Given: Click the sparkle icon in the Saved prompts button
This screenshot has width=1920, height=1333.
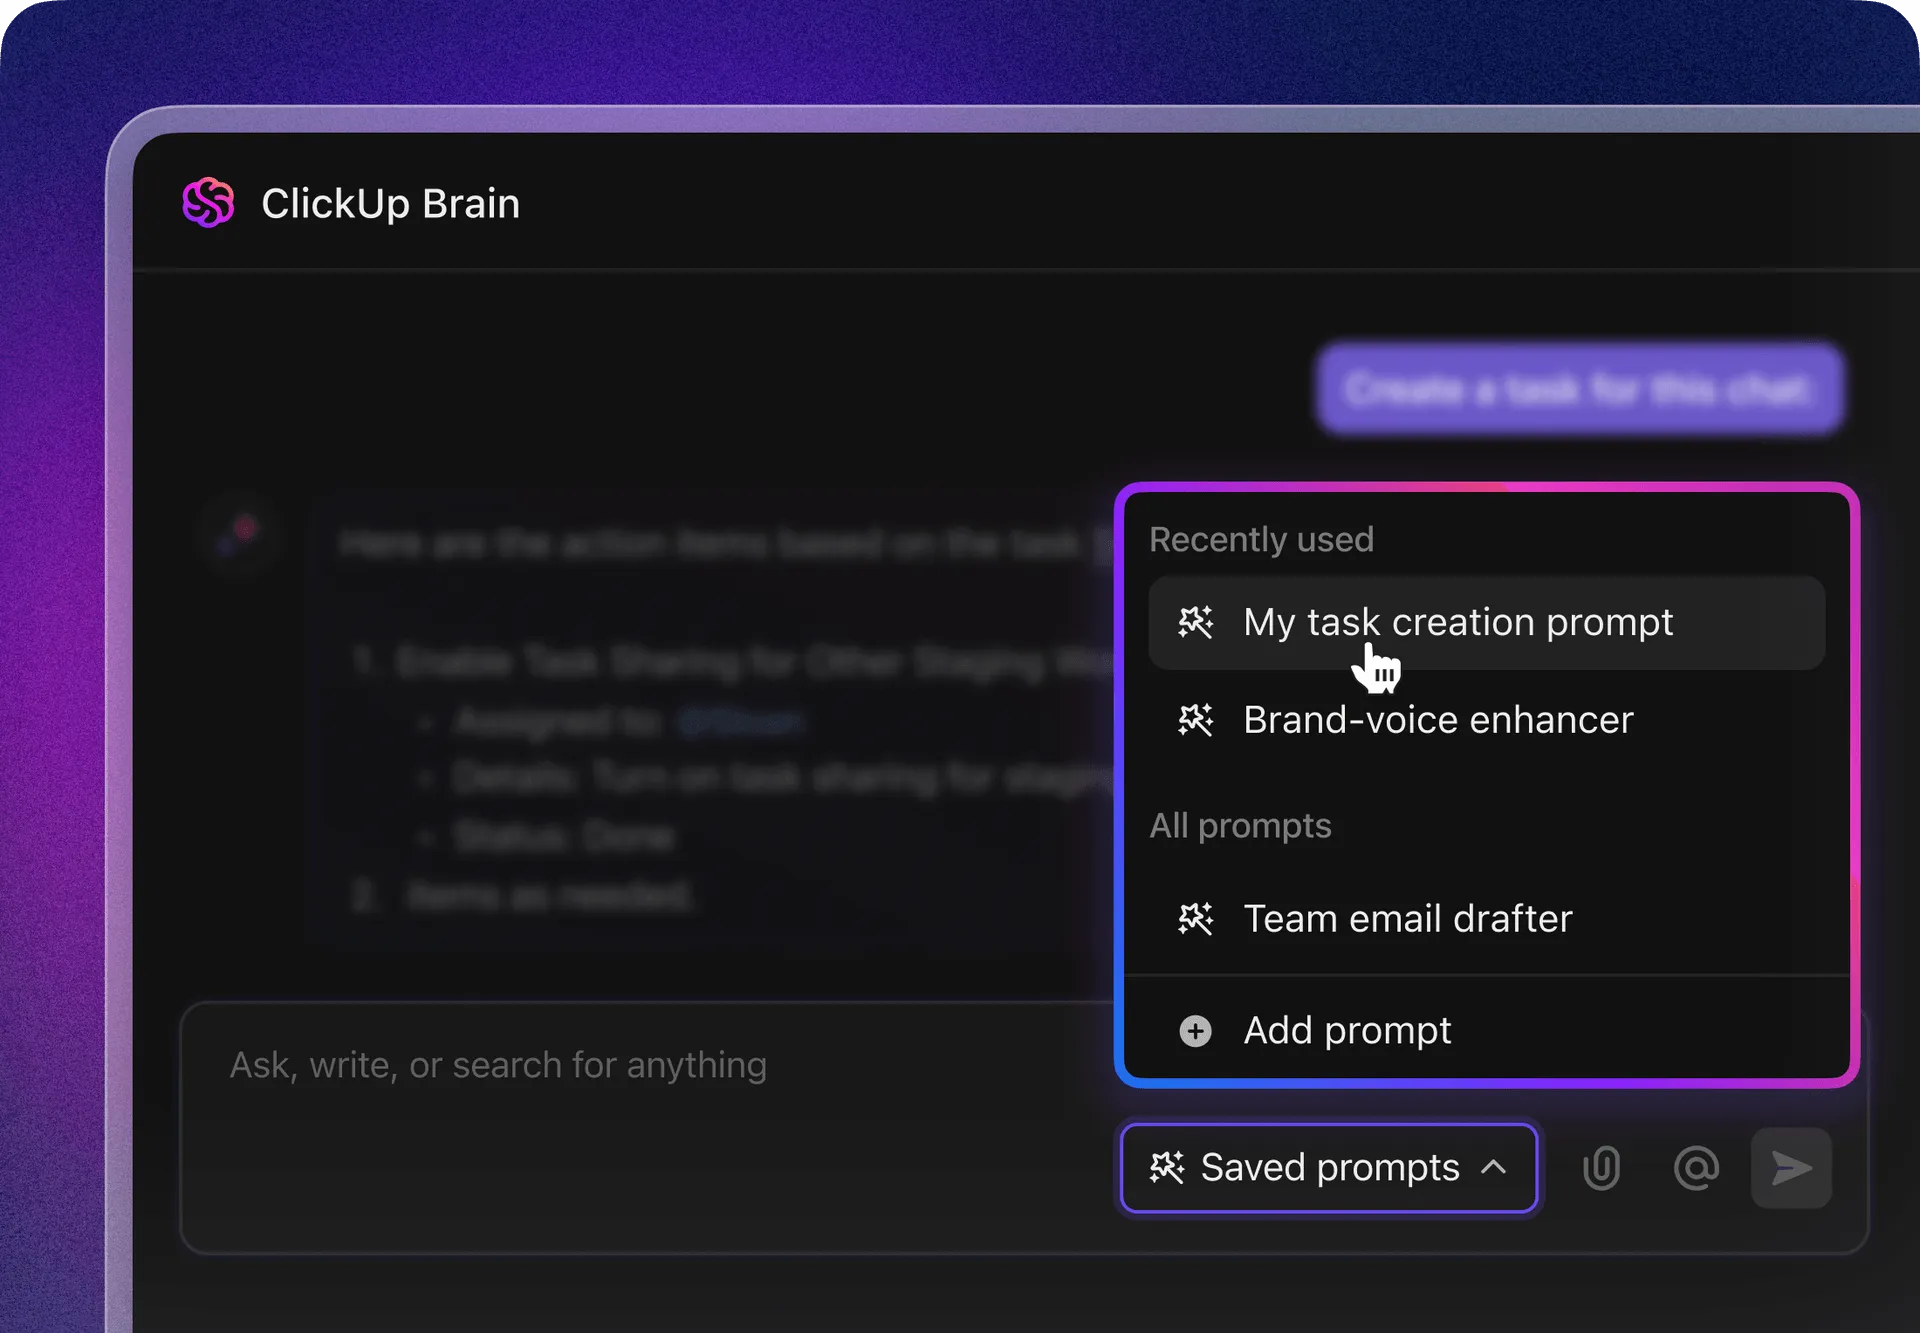Looking at the screenshot, I should click(1167, 1167).
